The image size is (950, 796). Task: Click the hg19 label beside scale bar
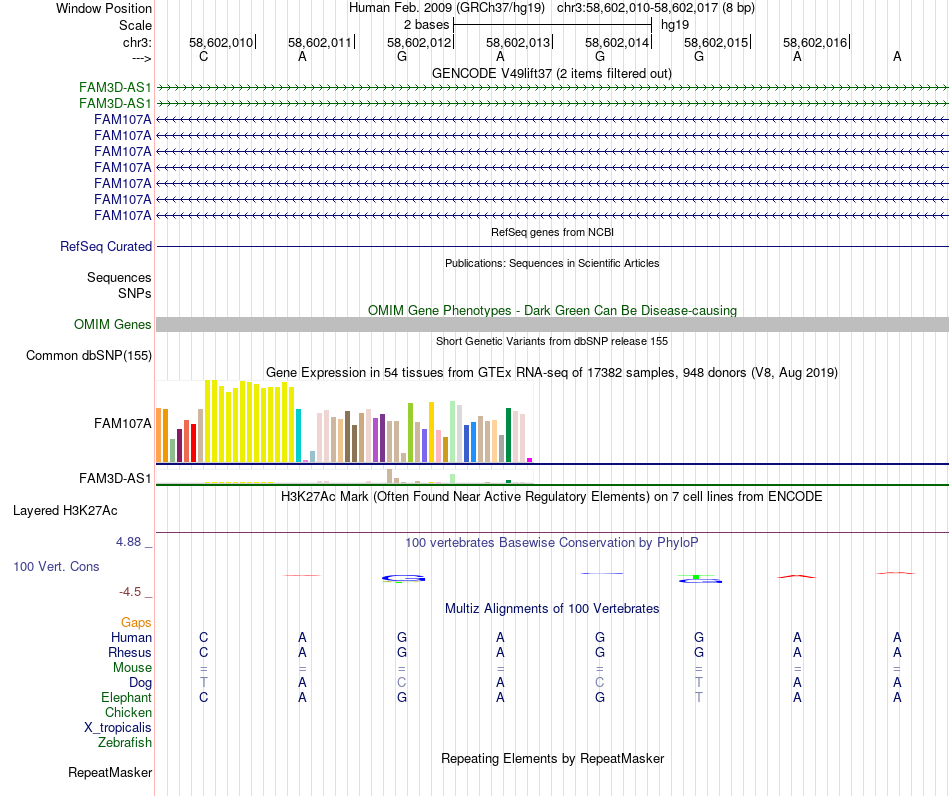(674, 25)
